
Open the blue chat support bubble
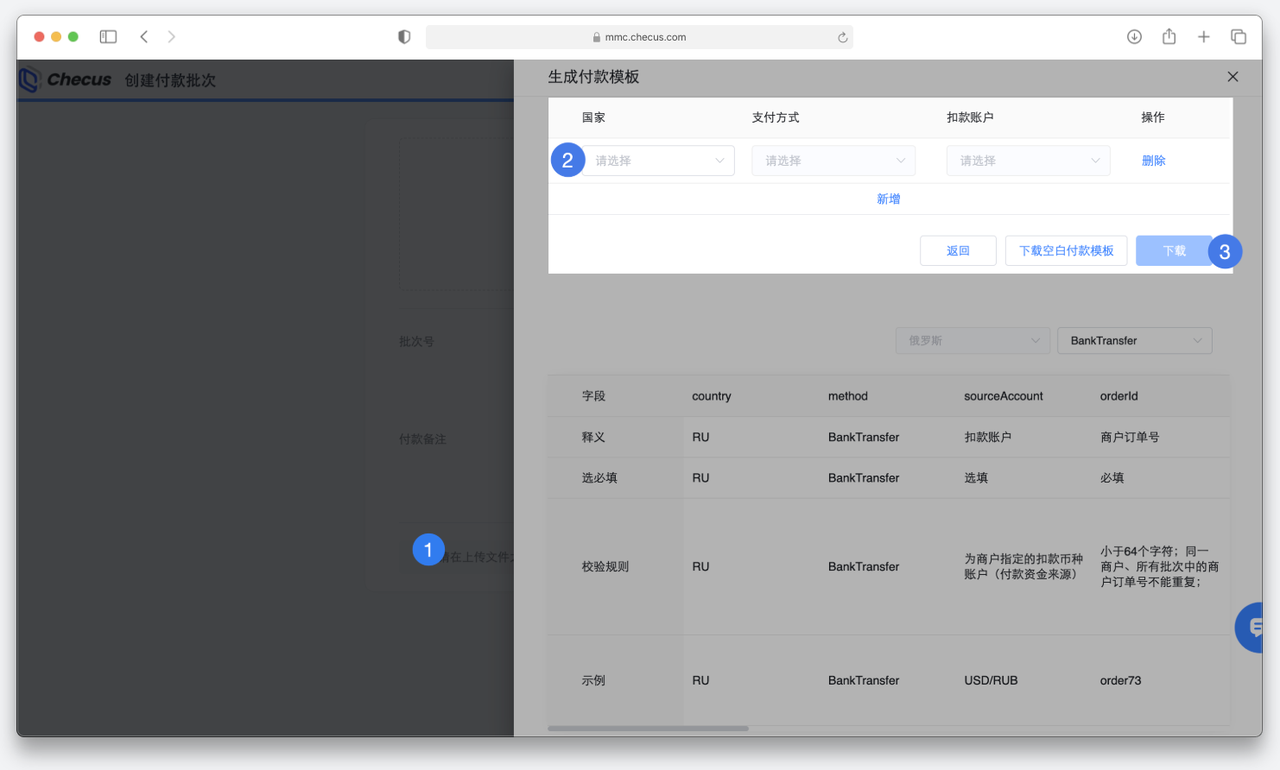pyautogui.click(x=1252, y=627)
